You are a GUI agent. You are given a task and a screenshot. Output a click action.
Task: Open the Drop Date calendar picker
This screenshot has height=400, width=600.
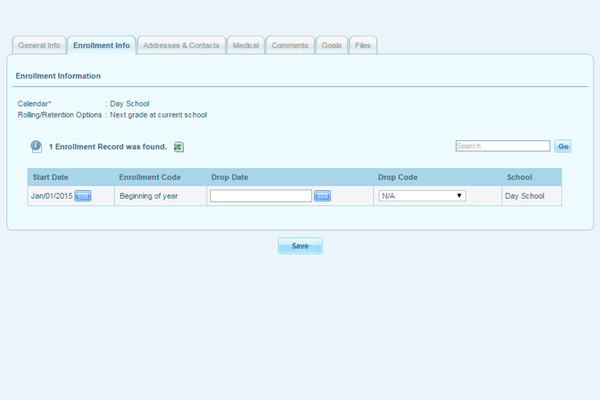(322, 196)
